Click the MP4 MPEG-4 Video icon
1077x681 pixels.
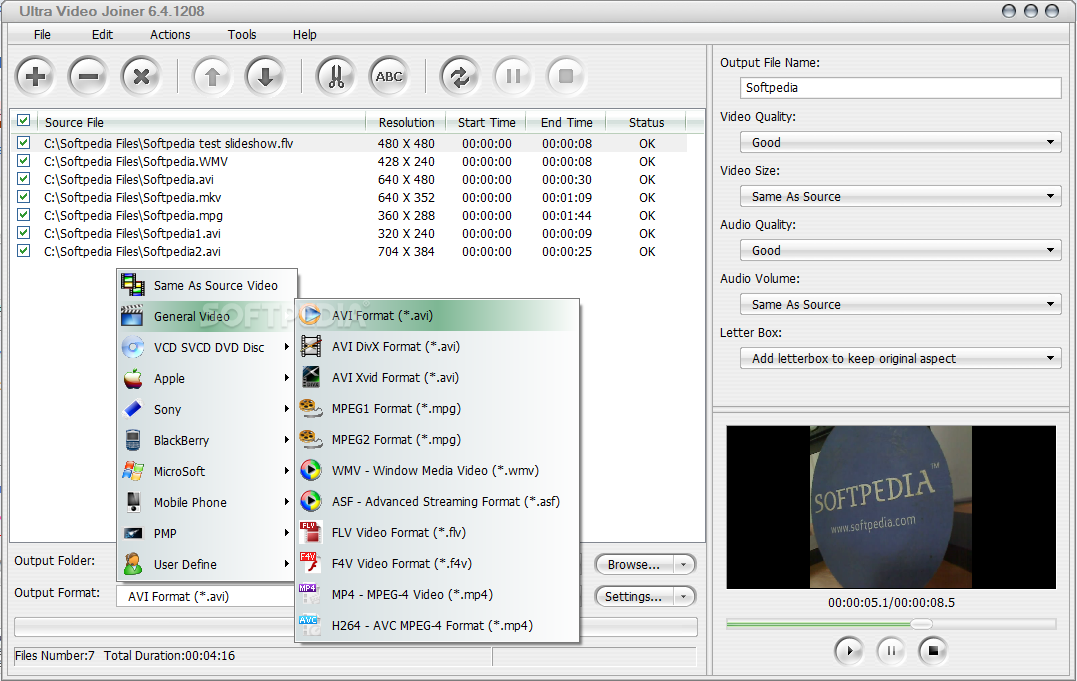(310, 594)
